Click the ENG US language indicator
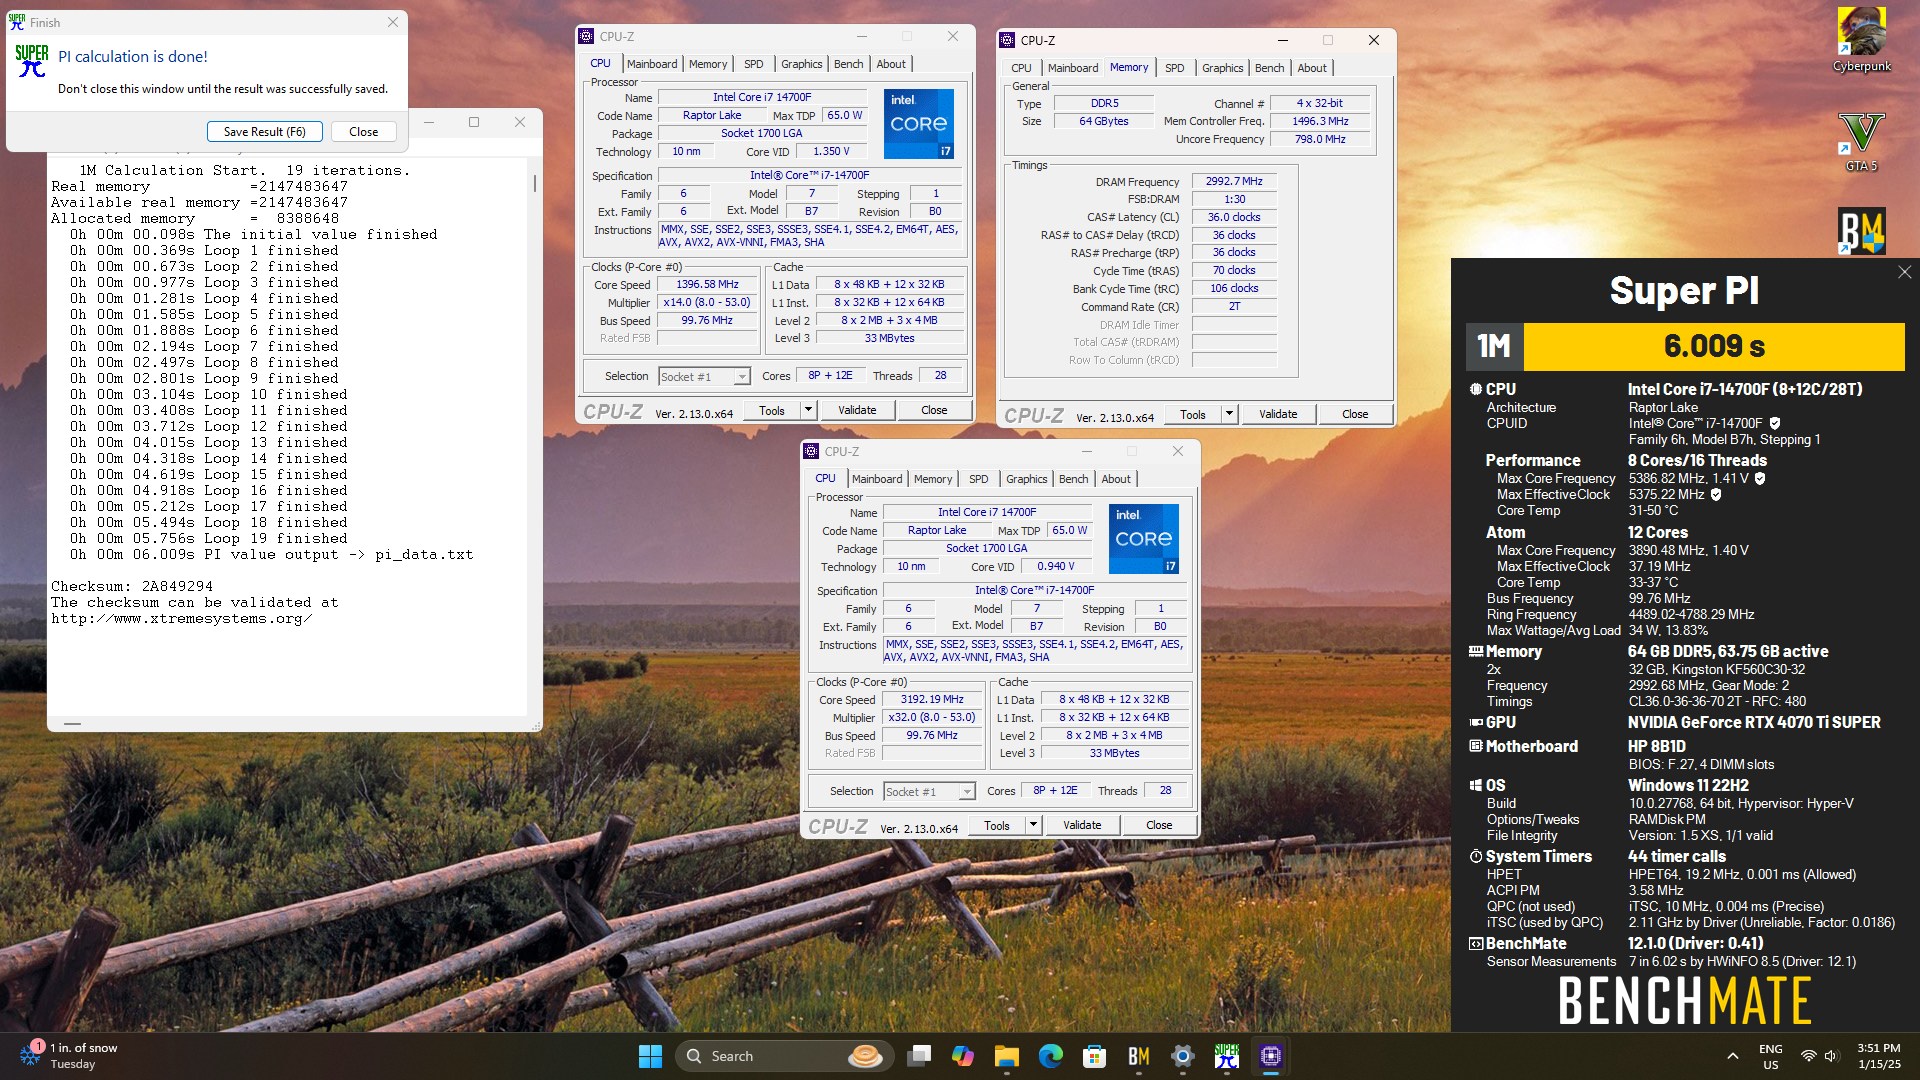 point(1770,1056)
